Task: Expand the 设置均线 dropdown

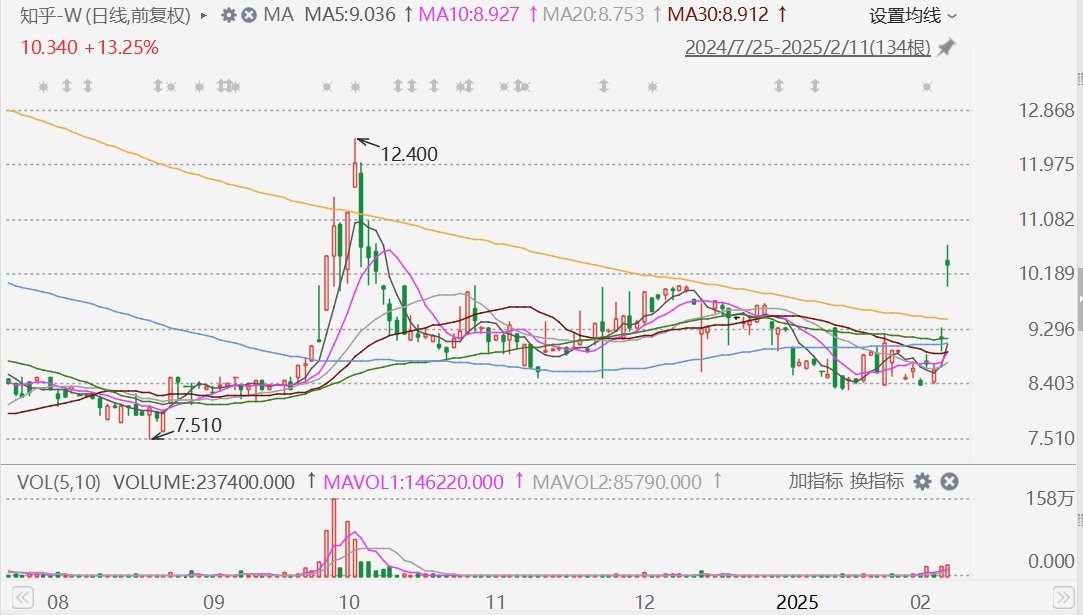Action: pos(912,16)
